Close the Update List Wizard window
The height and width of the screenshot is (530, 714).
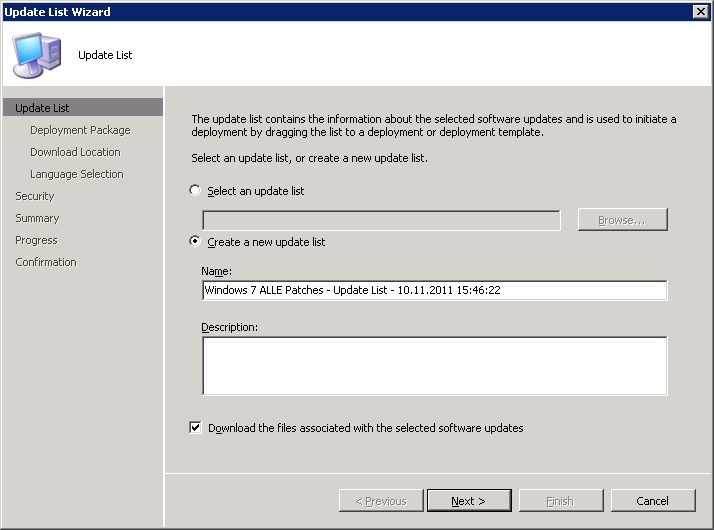click(x=700, y=11)
